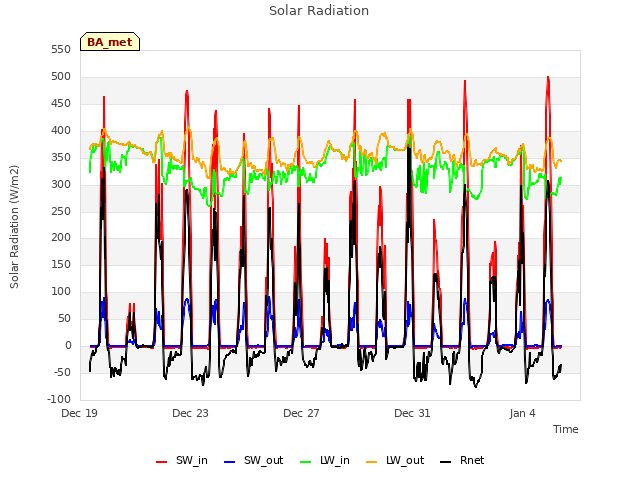Viewport: 640px width, 480px height.
Task: Click the Jan 4 axis label
Action: [522, 413]
